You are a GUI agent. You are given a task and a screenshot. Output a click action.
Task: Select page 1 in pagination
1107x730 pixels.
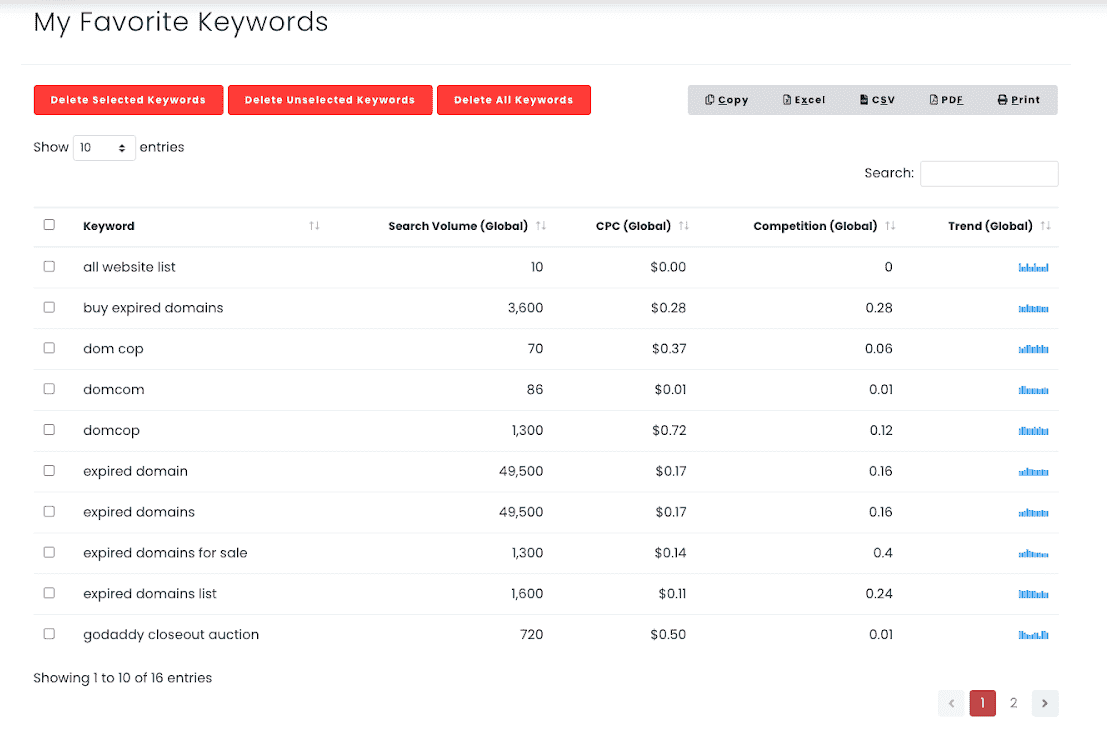(982, 703)
